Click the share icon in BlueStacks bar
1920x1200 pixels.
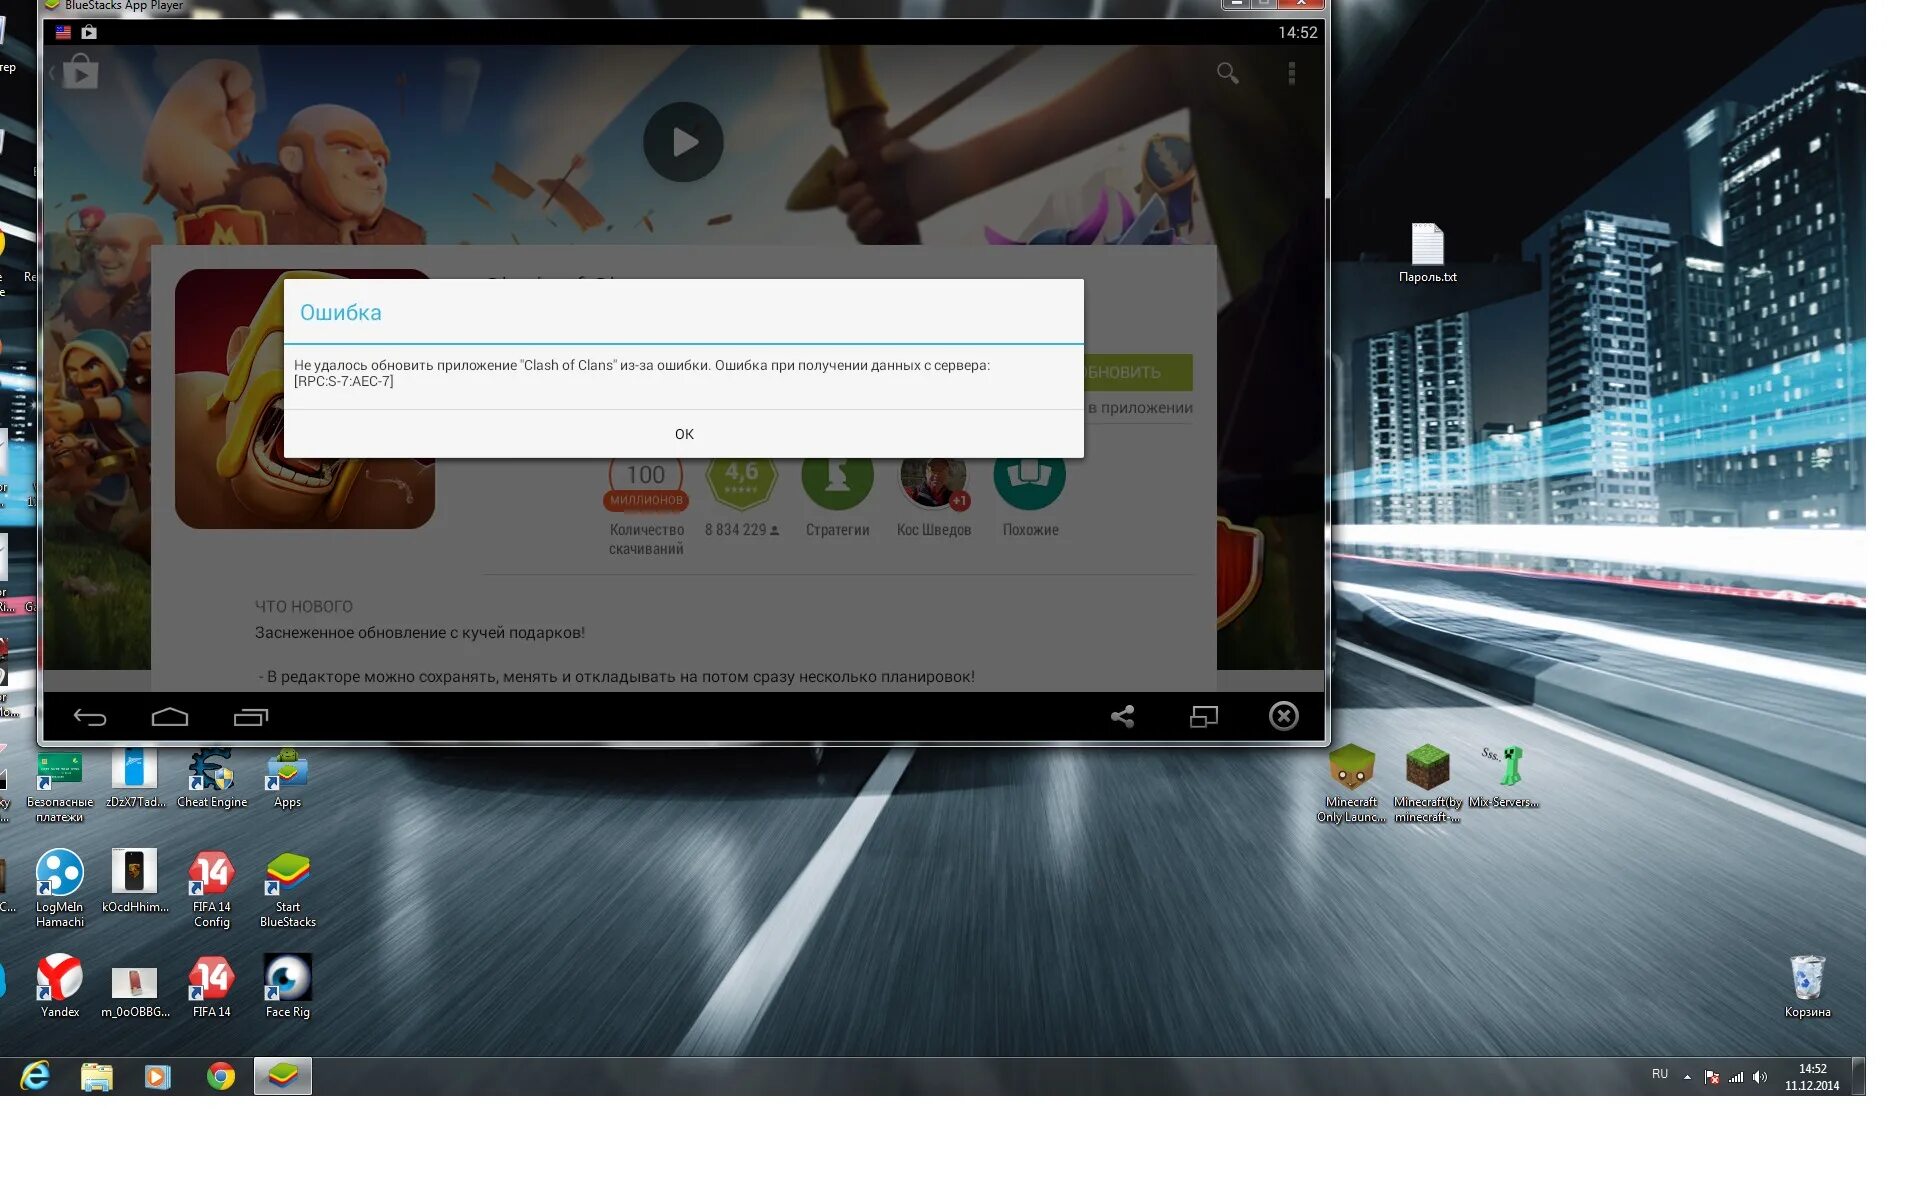click(x=1122, y=716)
